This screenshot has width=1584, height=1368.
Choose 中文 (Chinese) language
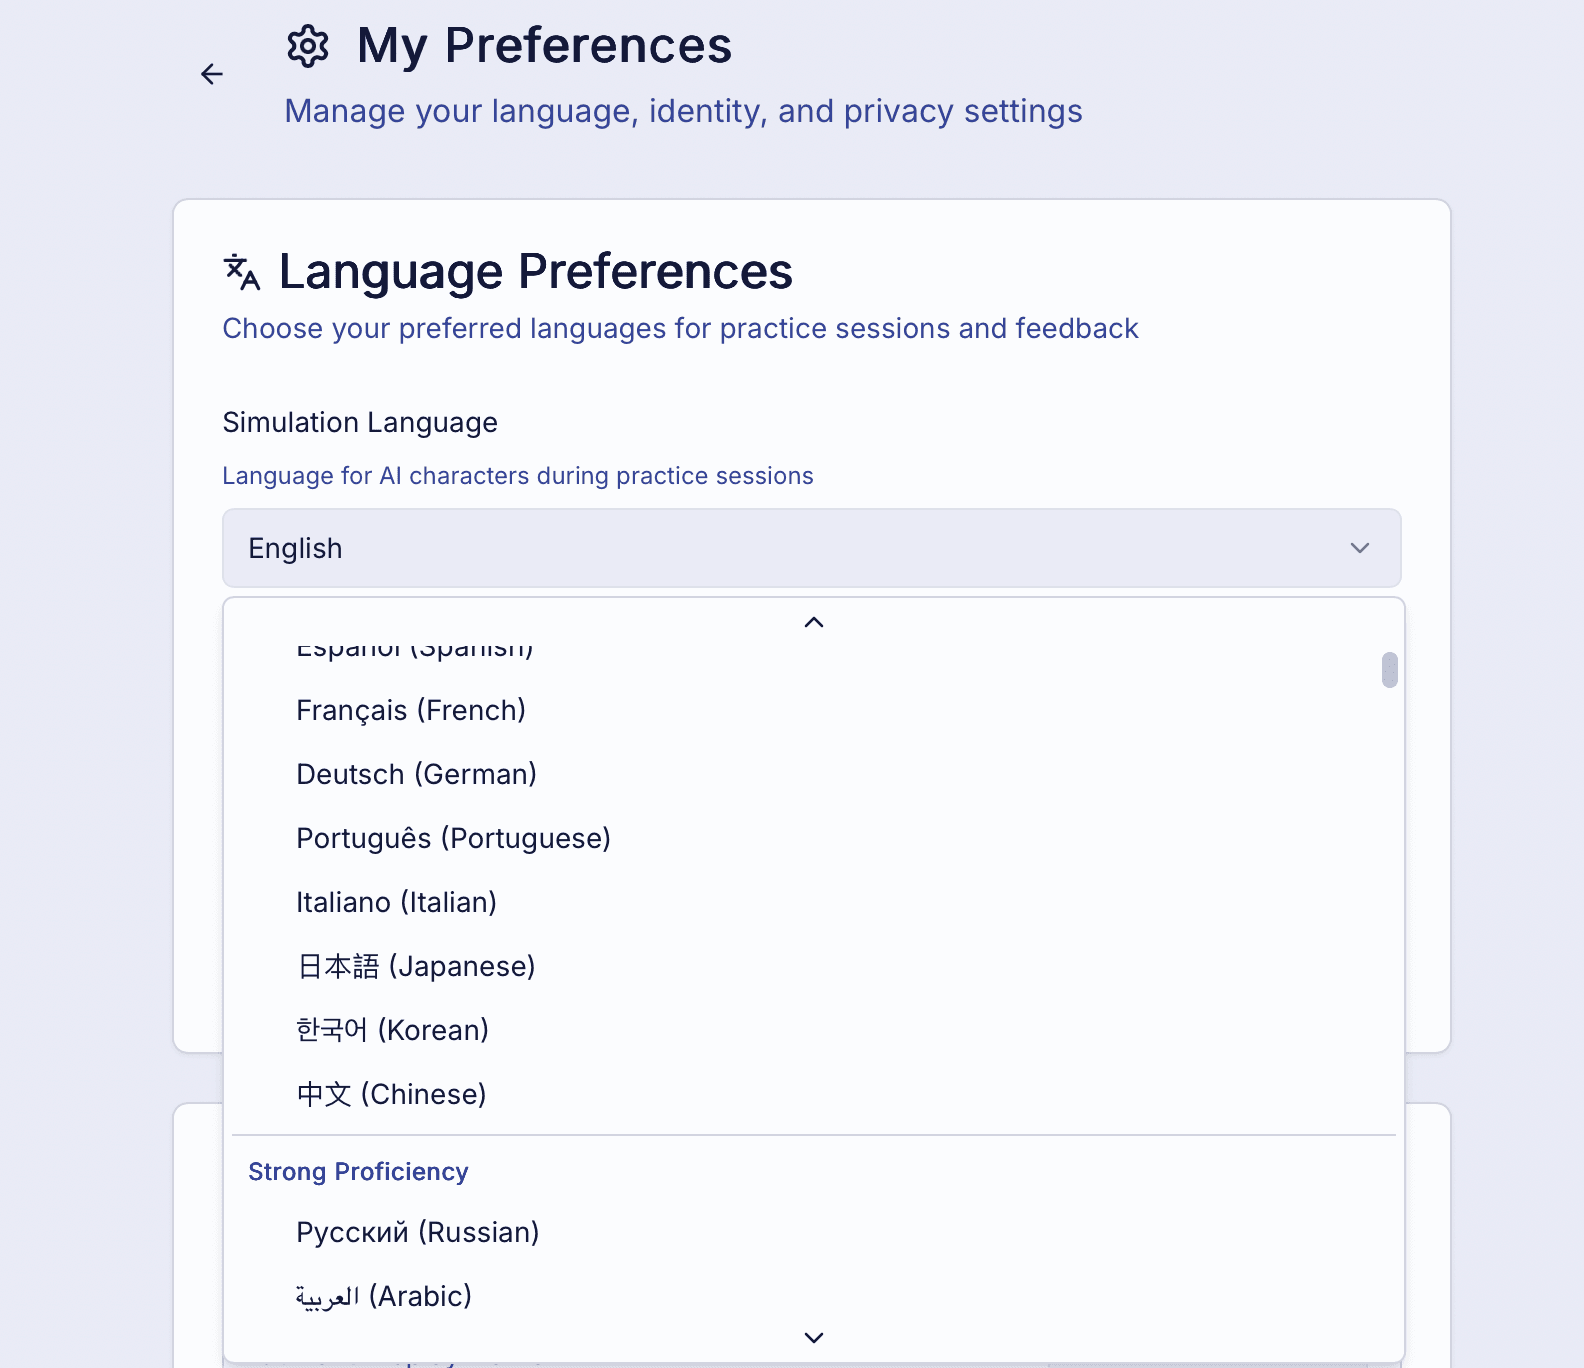click(x=391, y=1093)
